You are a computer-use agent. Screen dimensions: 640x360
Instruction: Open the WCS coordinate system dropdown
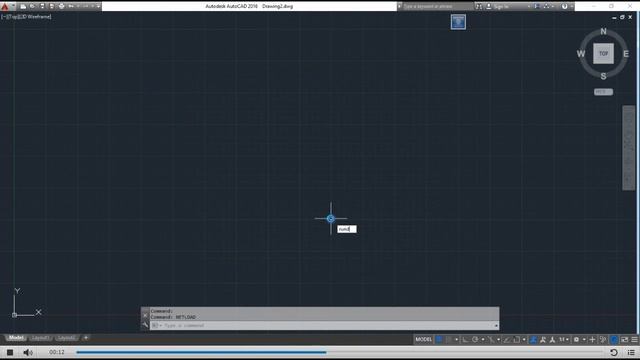pyautogui.click(x=603, y=92)
